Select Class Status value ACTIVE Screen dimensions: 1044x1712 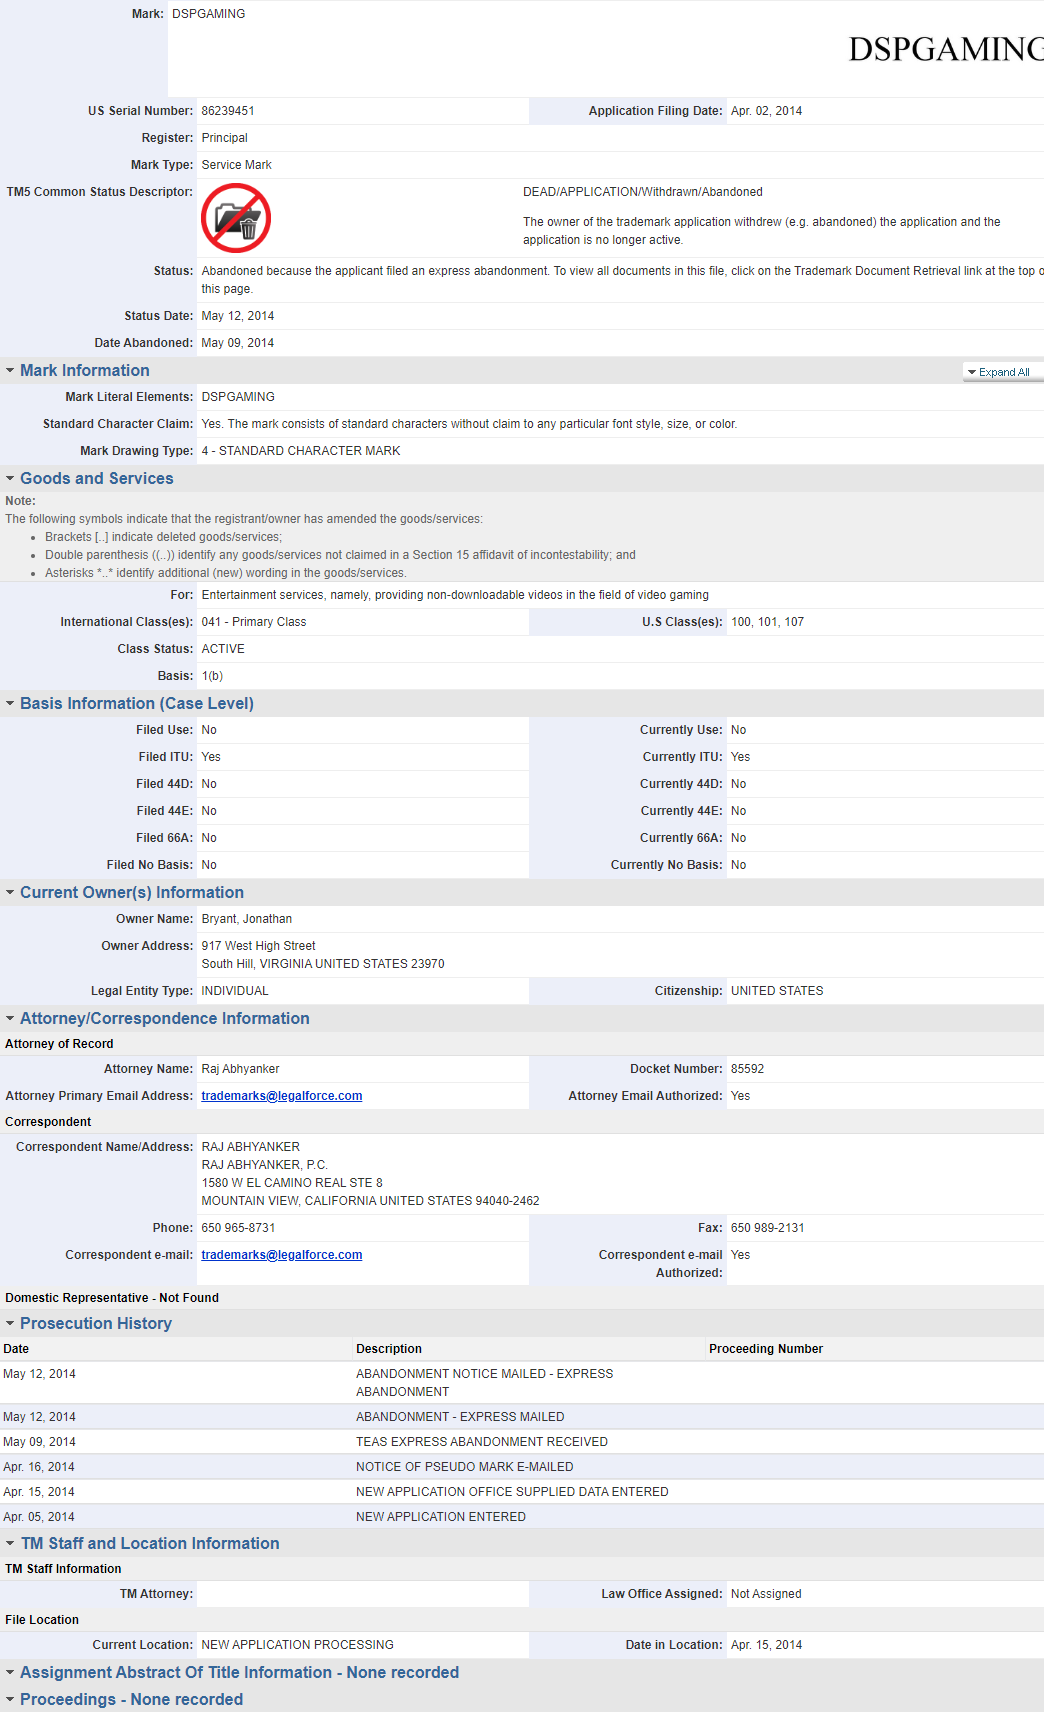[x=223, y=649]
